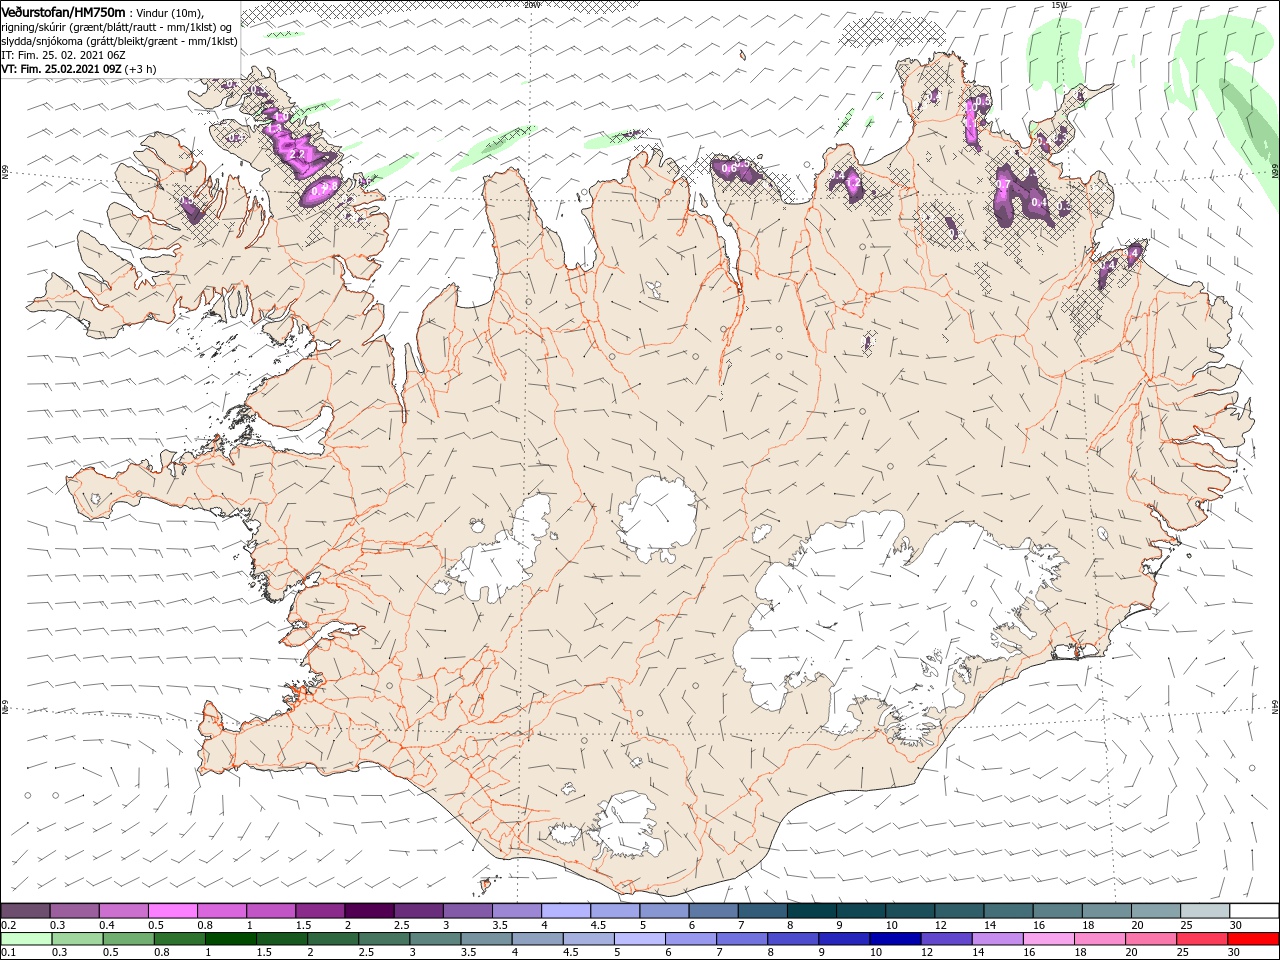Click the 20W longitude label

point(532,5)
